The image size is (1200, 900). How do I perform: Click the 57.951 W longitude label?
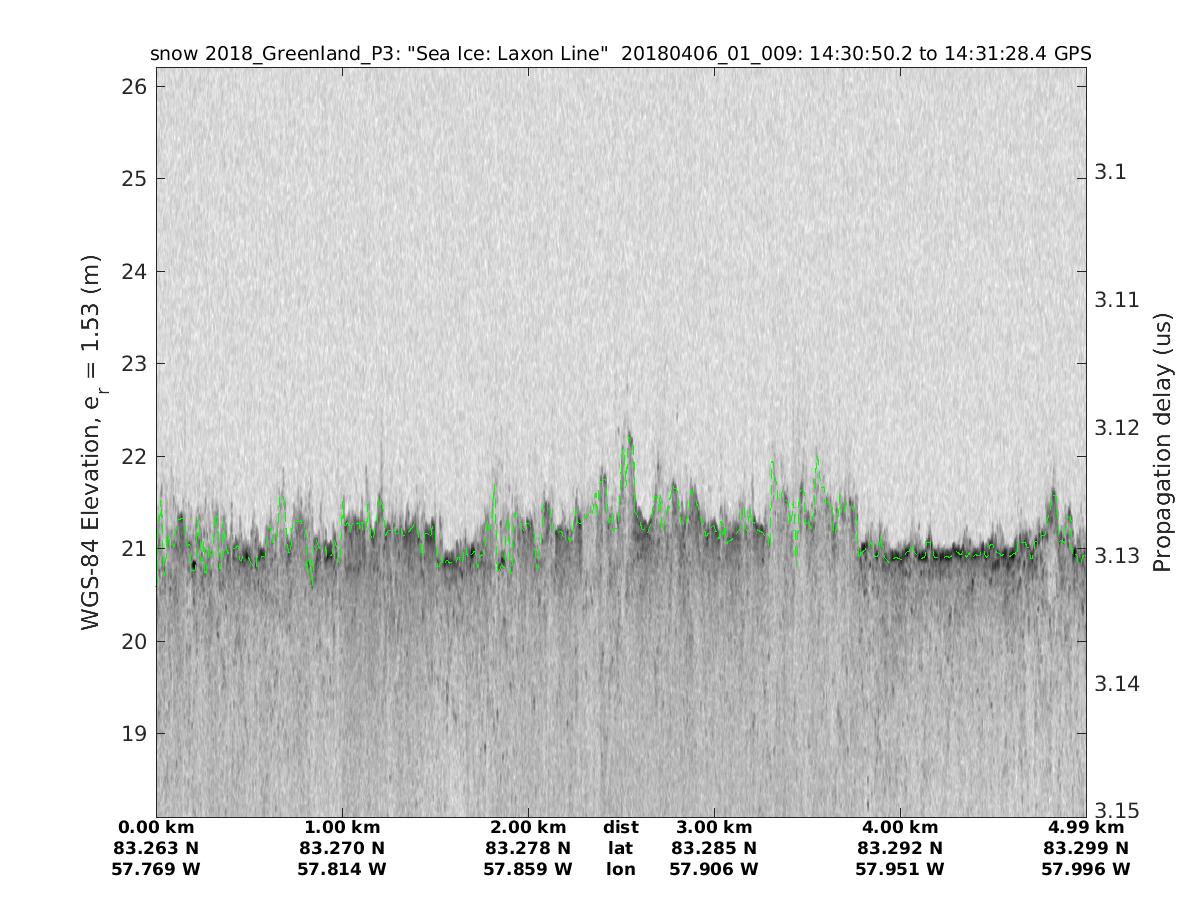click(x=900, y=869)
